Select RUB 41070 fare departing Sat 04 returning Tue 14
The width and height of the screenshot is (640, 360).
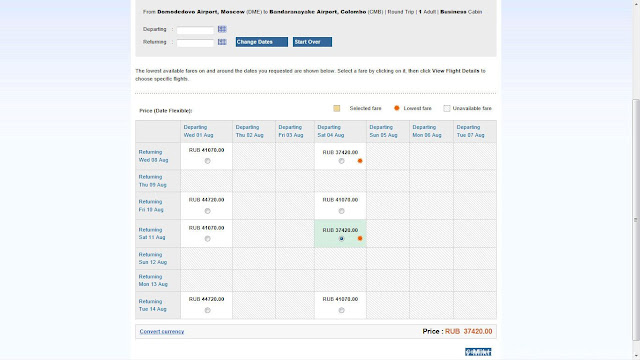coord(341,310)
